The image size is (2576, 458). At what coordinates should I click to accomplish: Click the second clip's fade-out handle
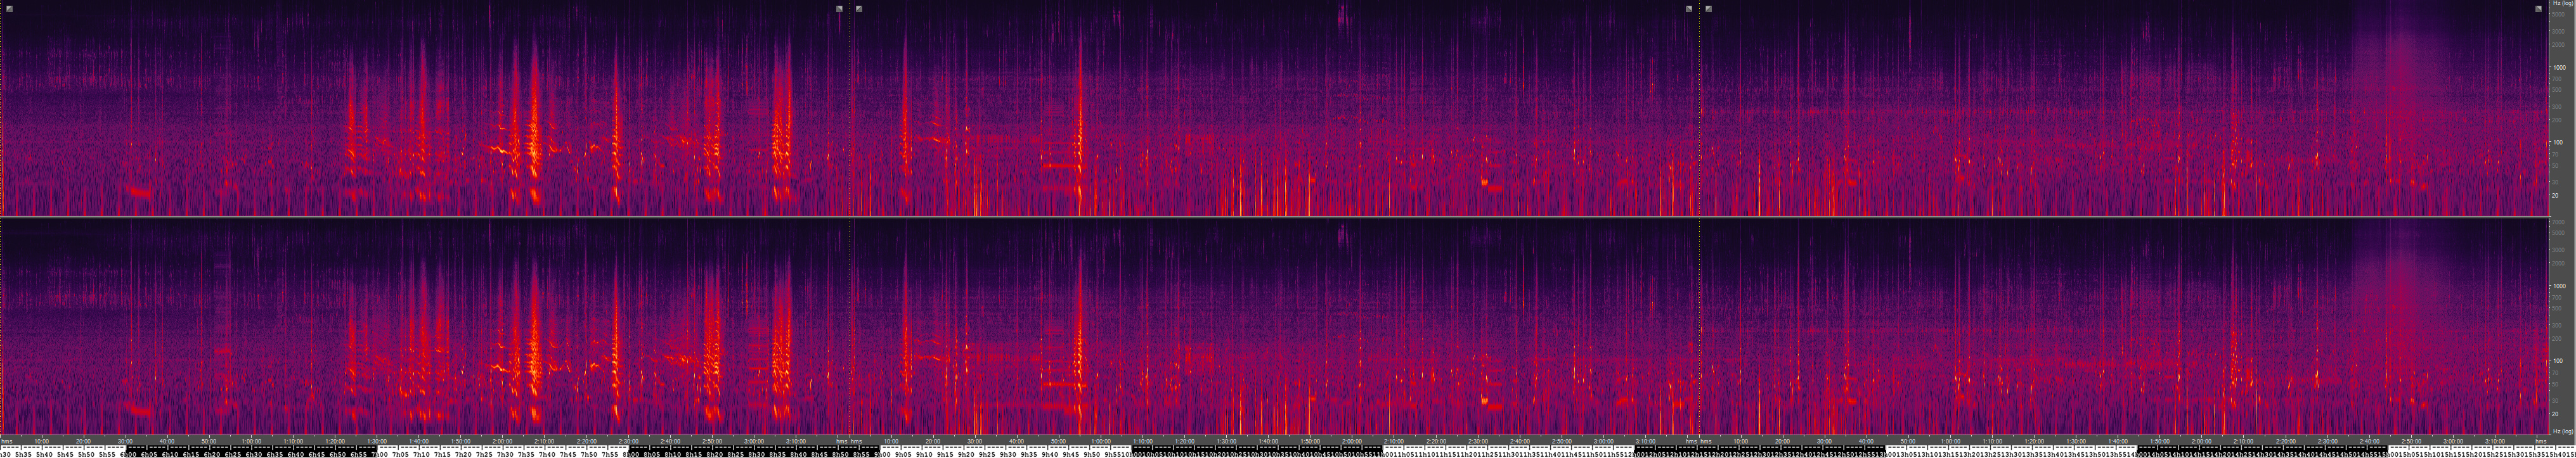(1689, 9)
